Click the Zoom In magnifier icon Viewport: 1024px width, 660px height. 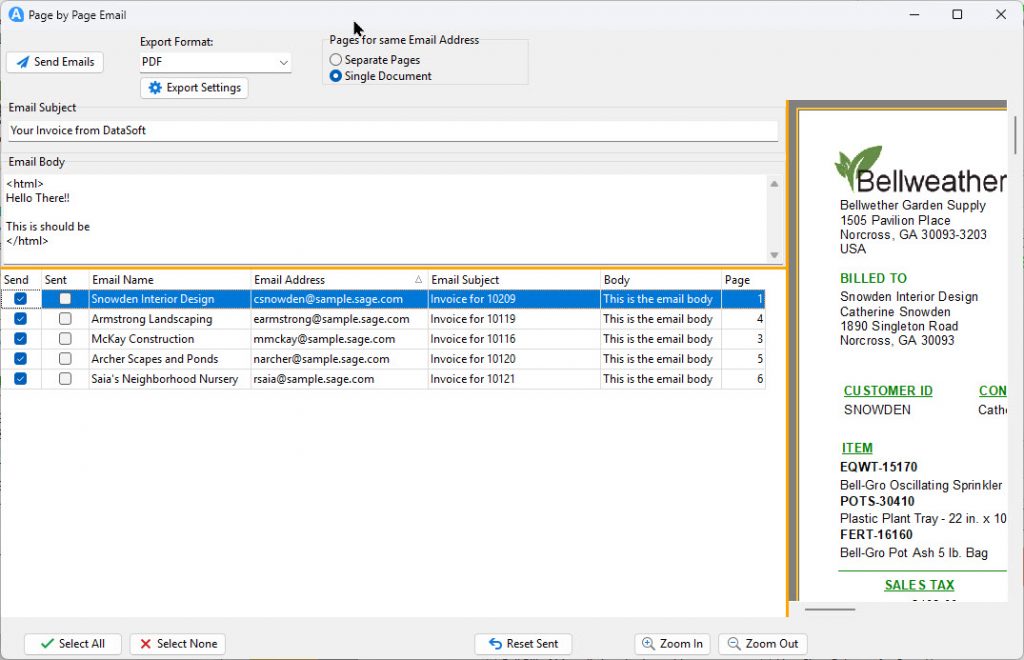[651, 643]
